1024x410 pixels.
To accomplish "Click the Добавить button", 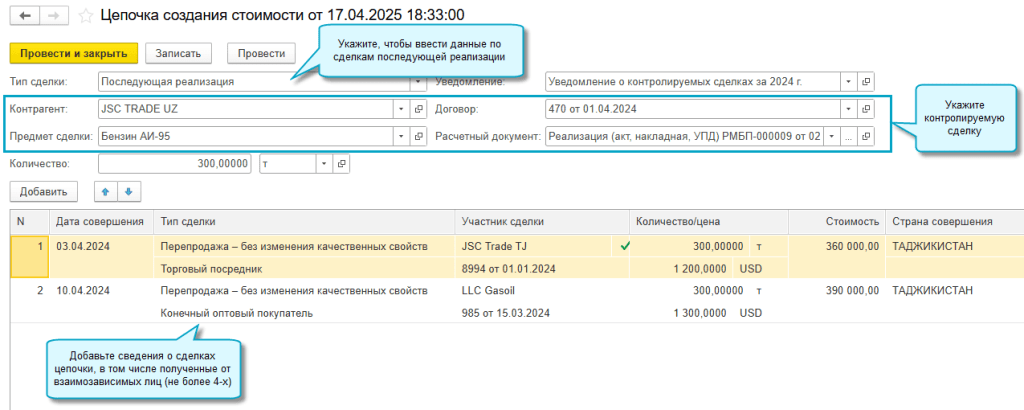I will tap(43, 191).
